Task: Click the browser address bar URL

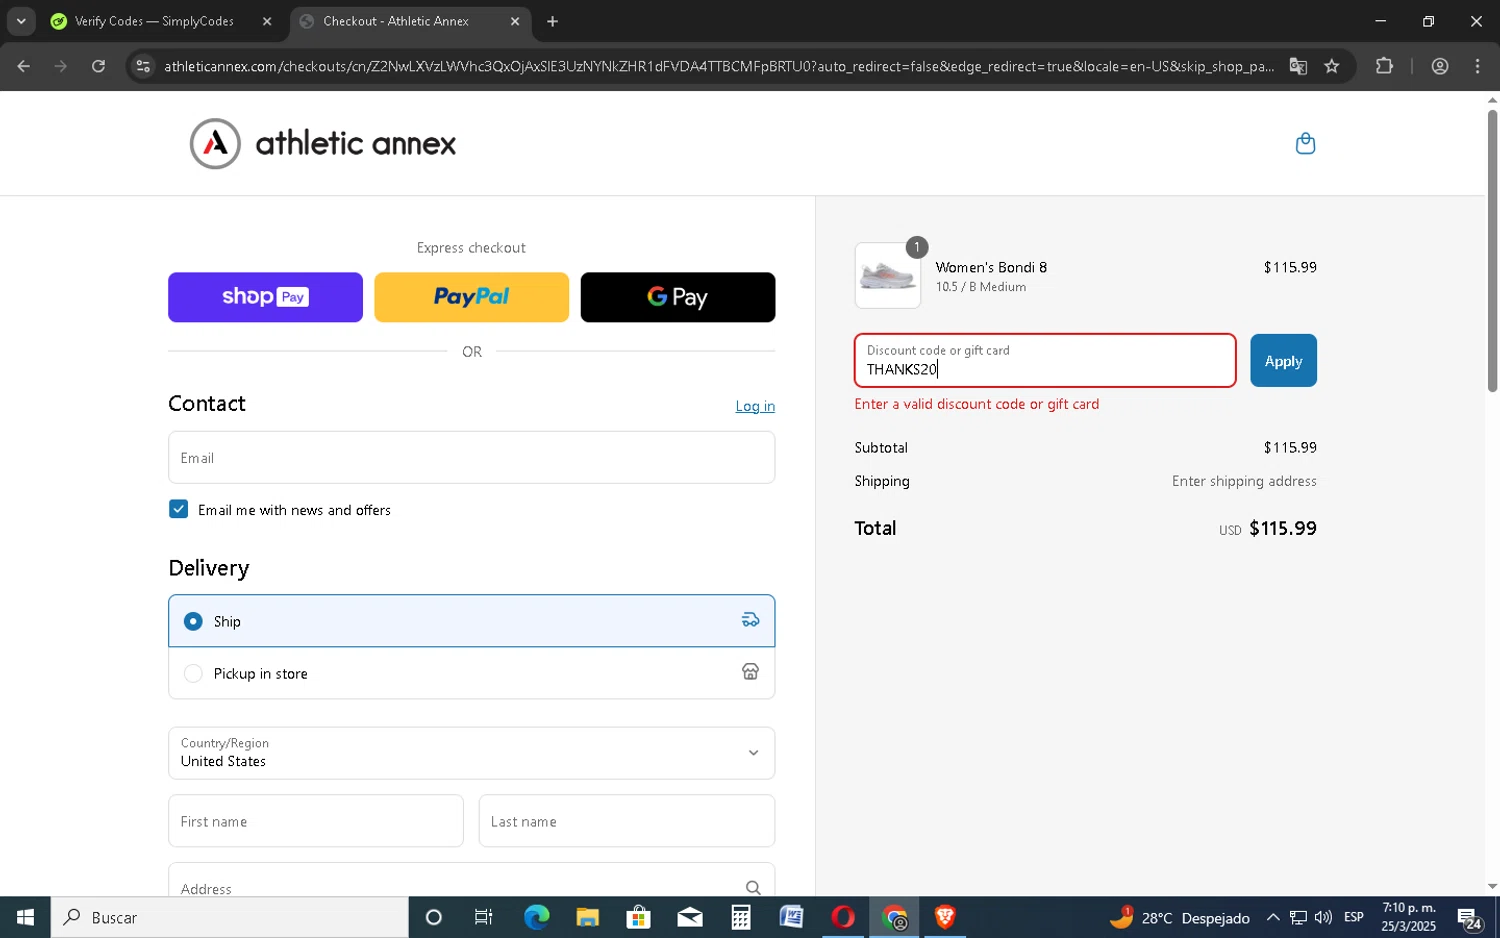Action: (718, 66)
